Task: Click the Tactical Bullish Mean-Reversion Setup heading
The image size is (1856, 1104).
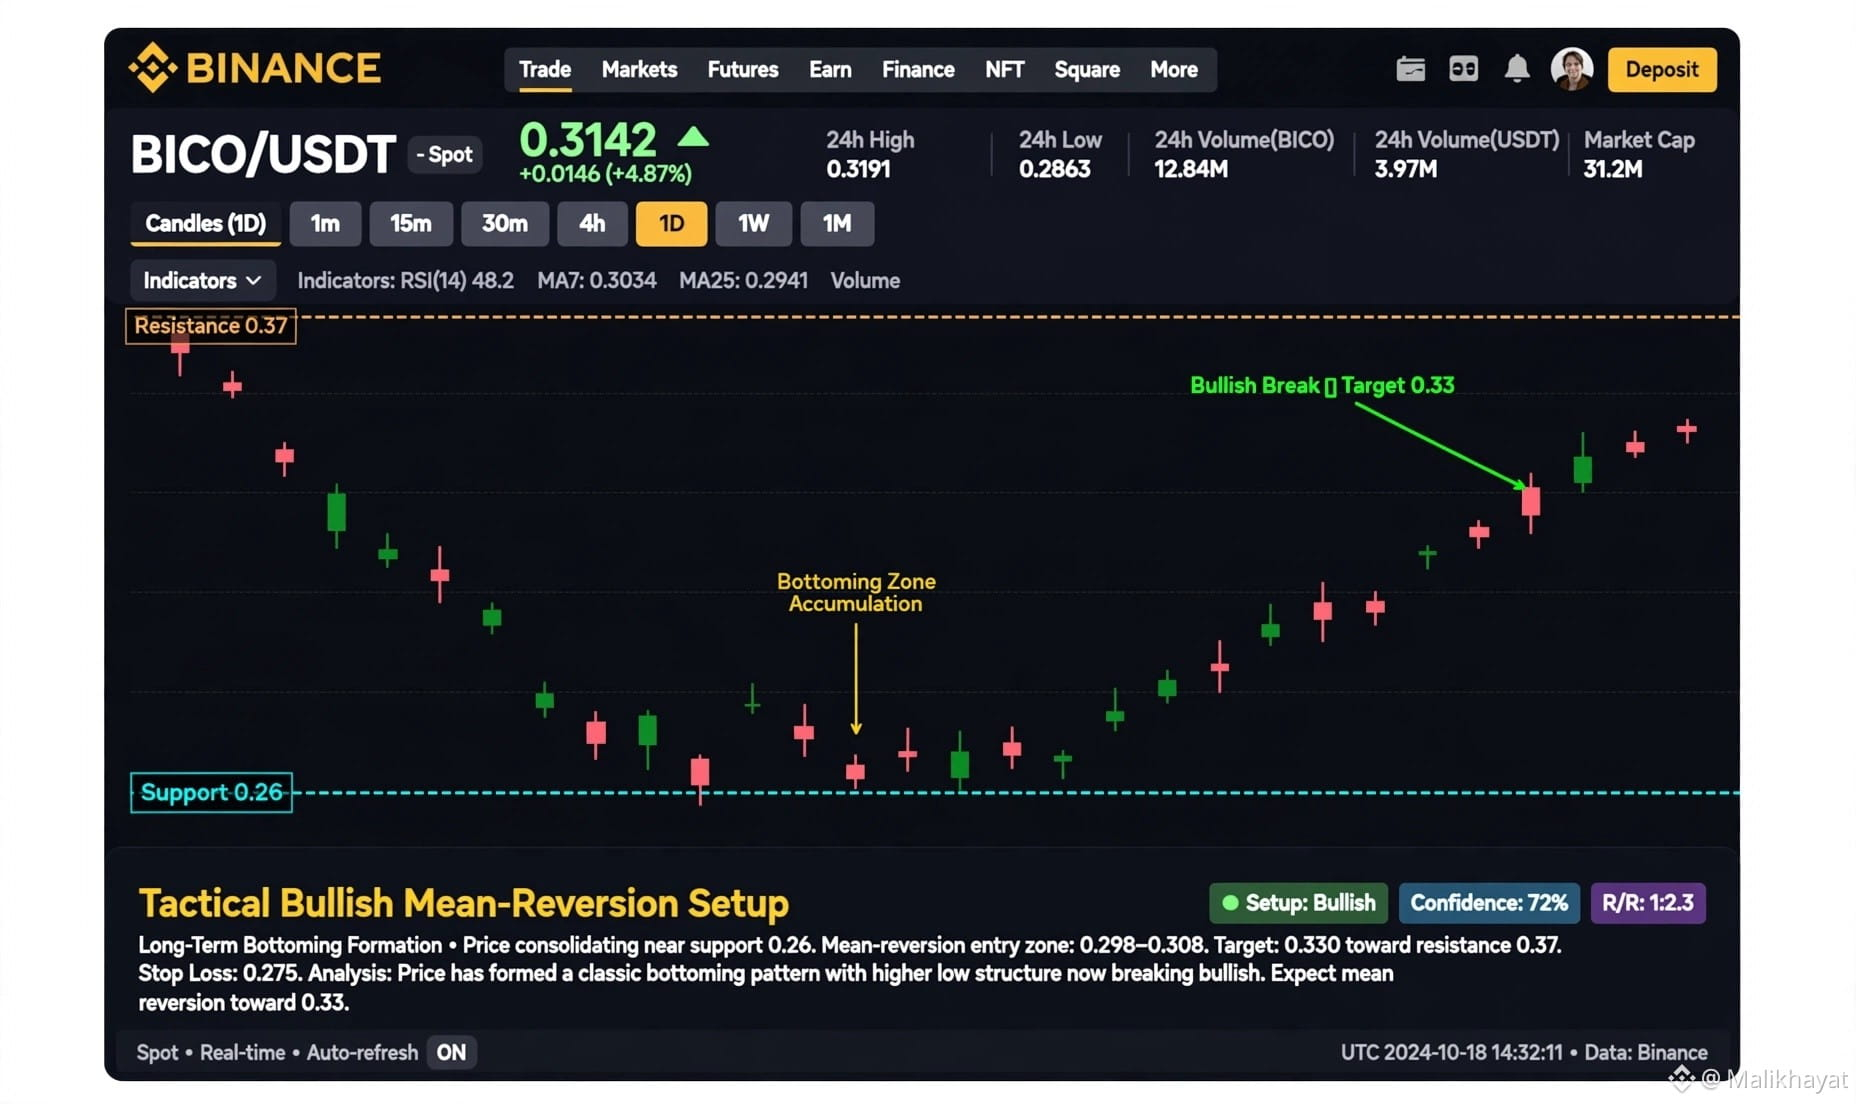Action: tap(463, 903)
